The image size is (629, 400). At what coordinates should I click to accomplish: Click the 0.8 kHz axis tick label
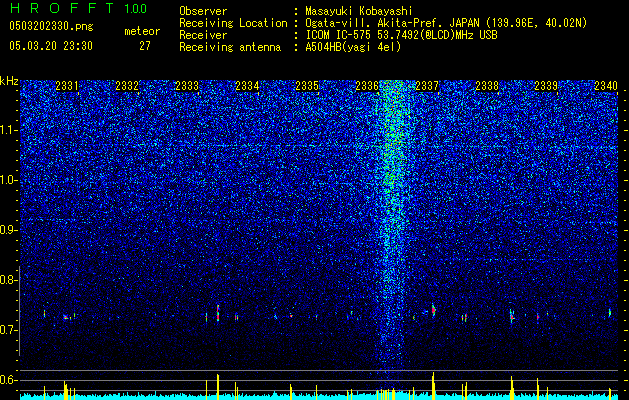(8, 280)
